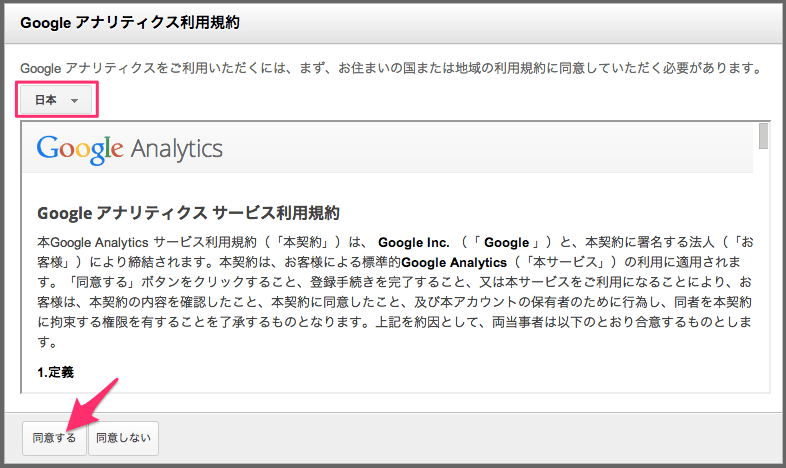This screenshot has height=468, width=786.
Task: Click the gray header band behind logo
Action: pos(387,148)
